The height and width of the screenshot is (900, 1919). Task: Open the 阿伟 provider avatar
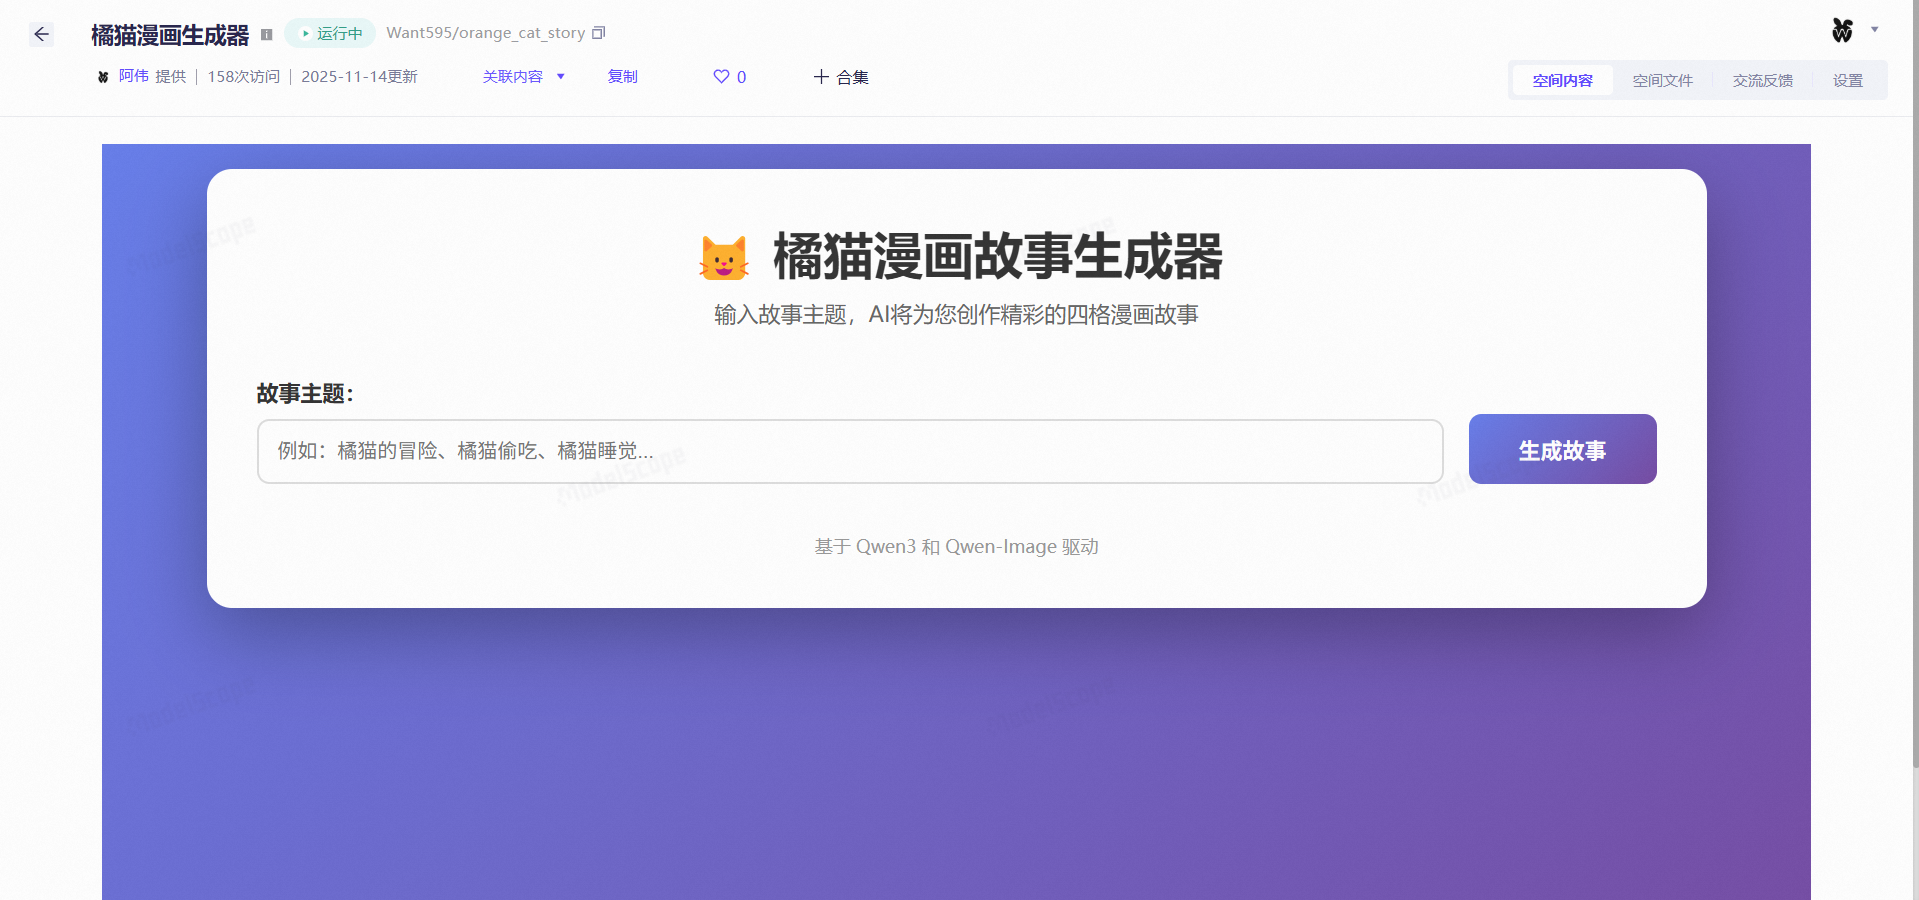tap(102, 76)
